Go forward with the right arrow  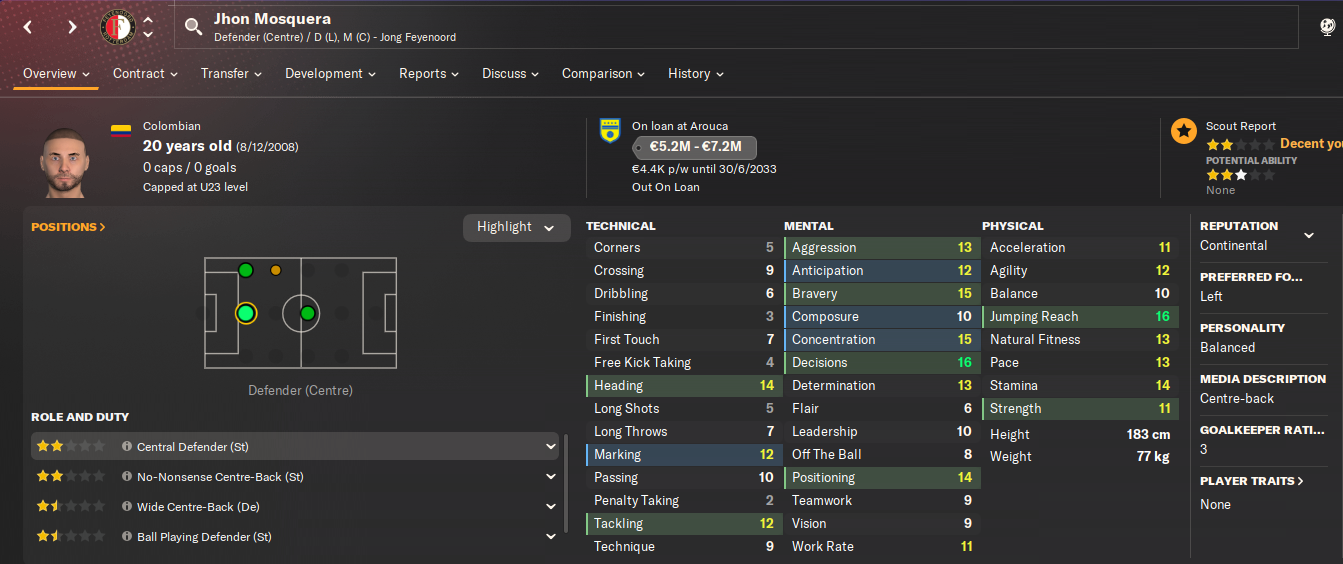click(x=72, y=27)
